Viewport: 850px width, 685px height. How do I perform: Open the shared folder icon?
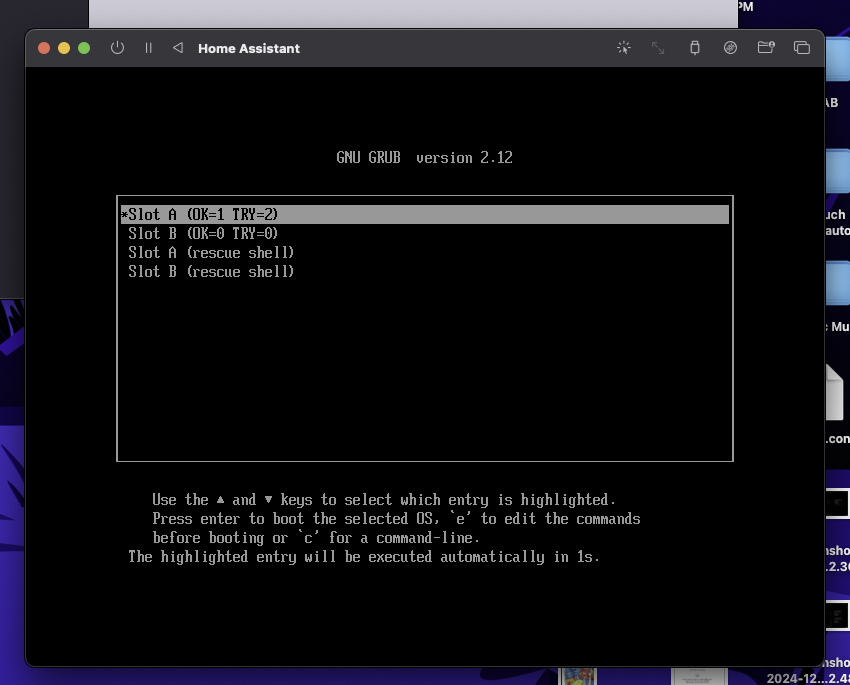[x=766, y=47]
